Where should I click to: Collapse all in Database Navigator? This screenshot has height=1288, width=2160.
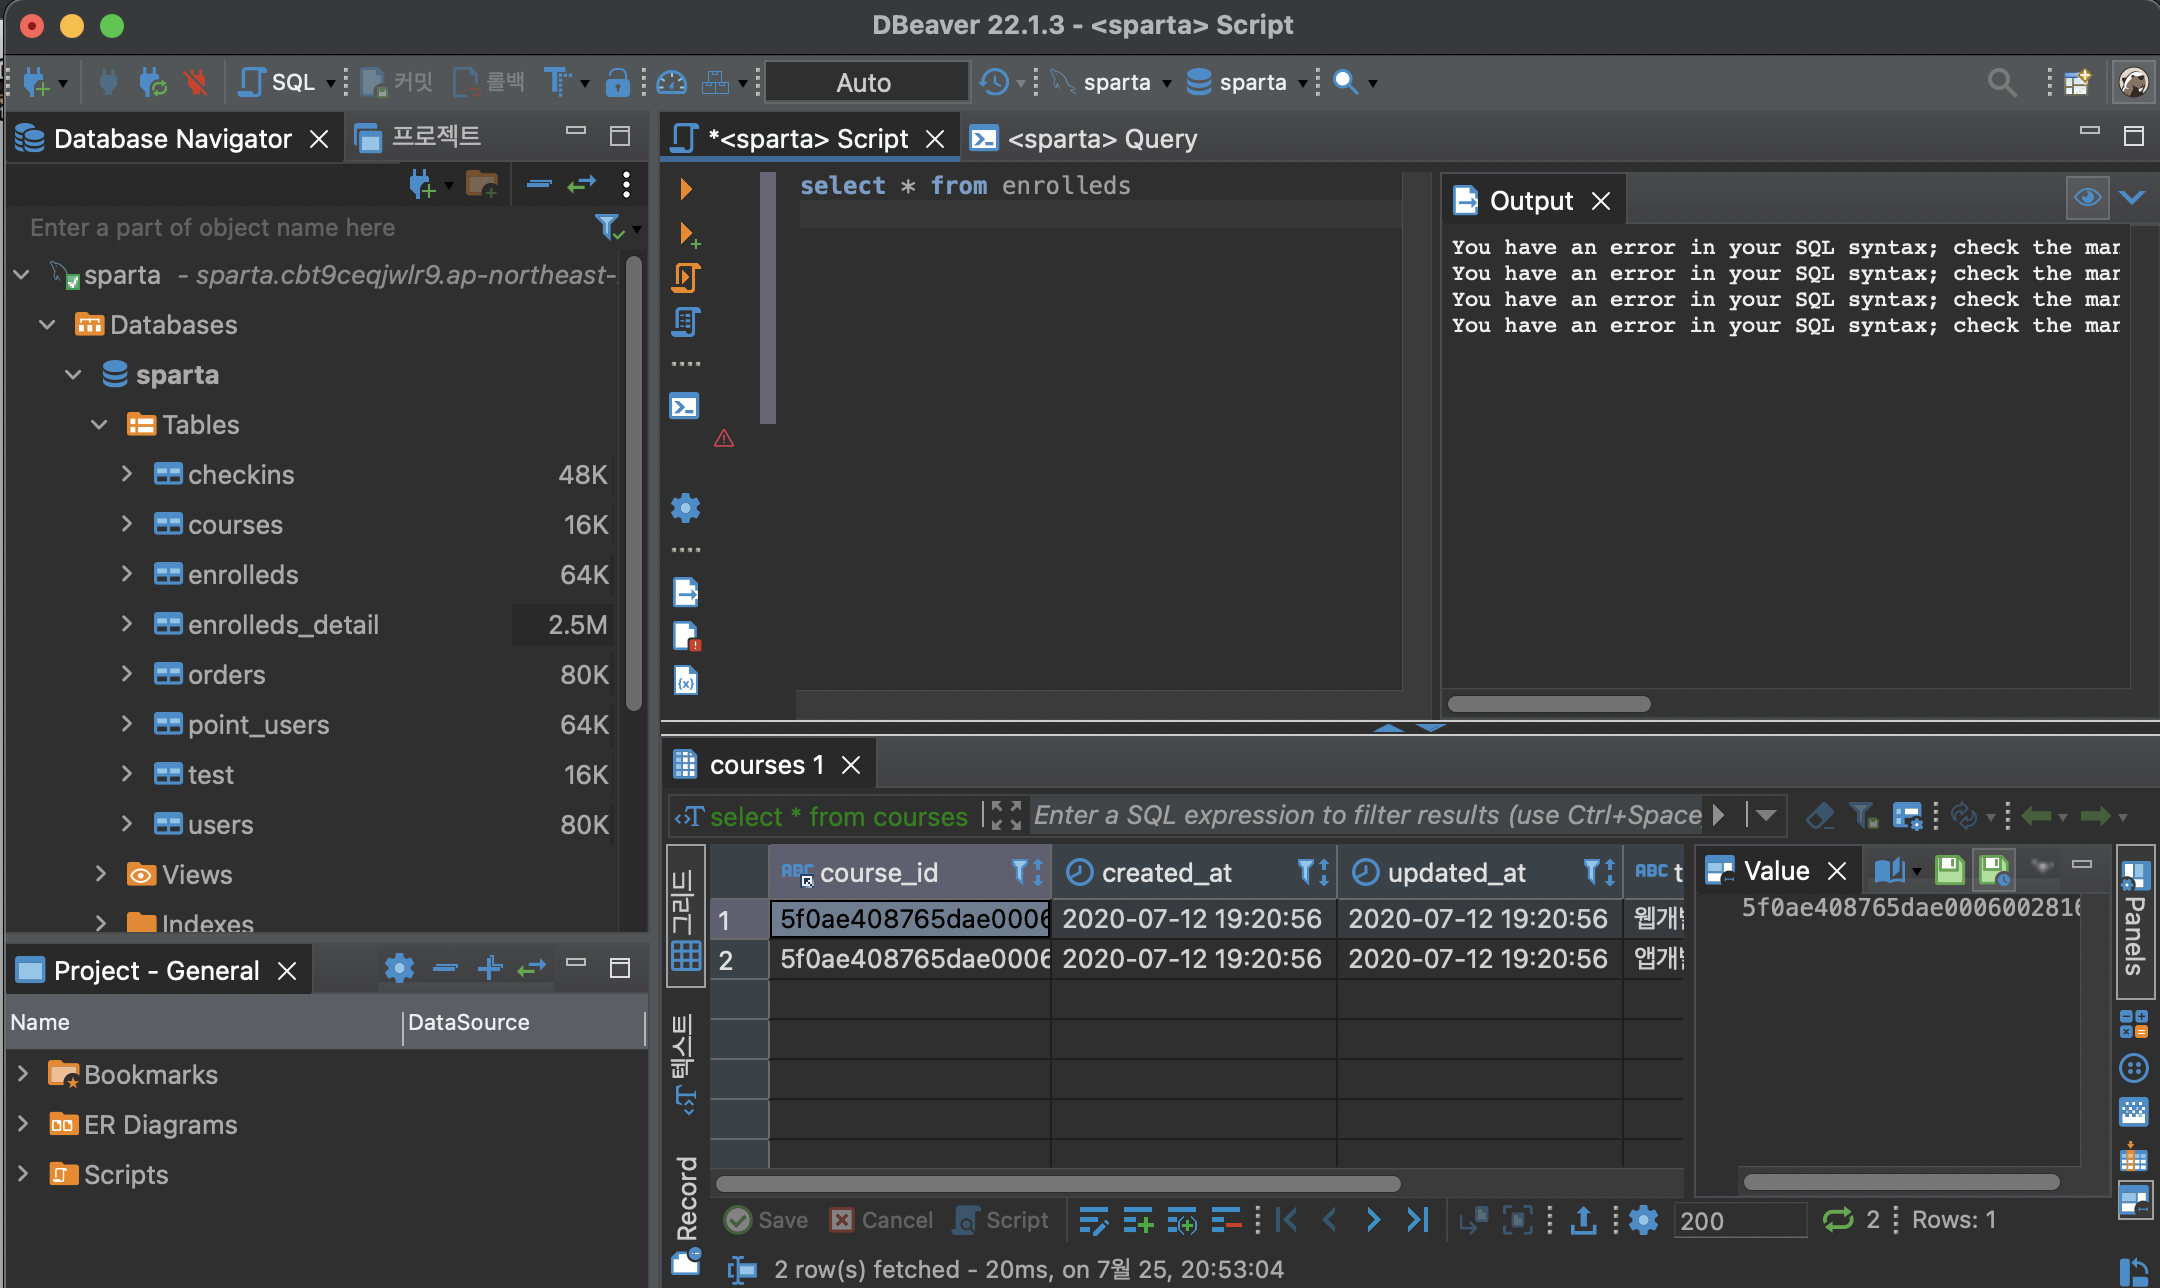(539, 184)
